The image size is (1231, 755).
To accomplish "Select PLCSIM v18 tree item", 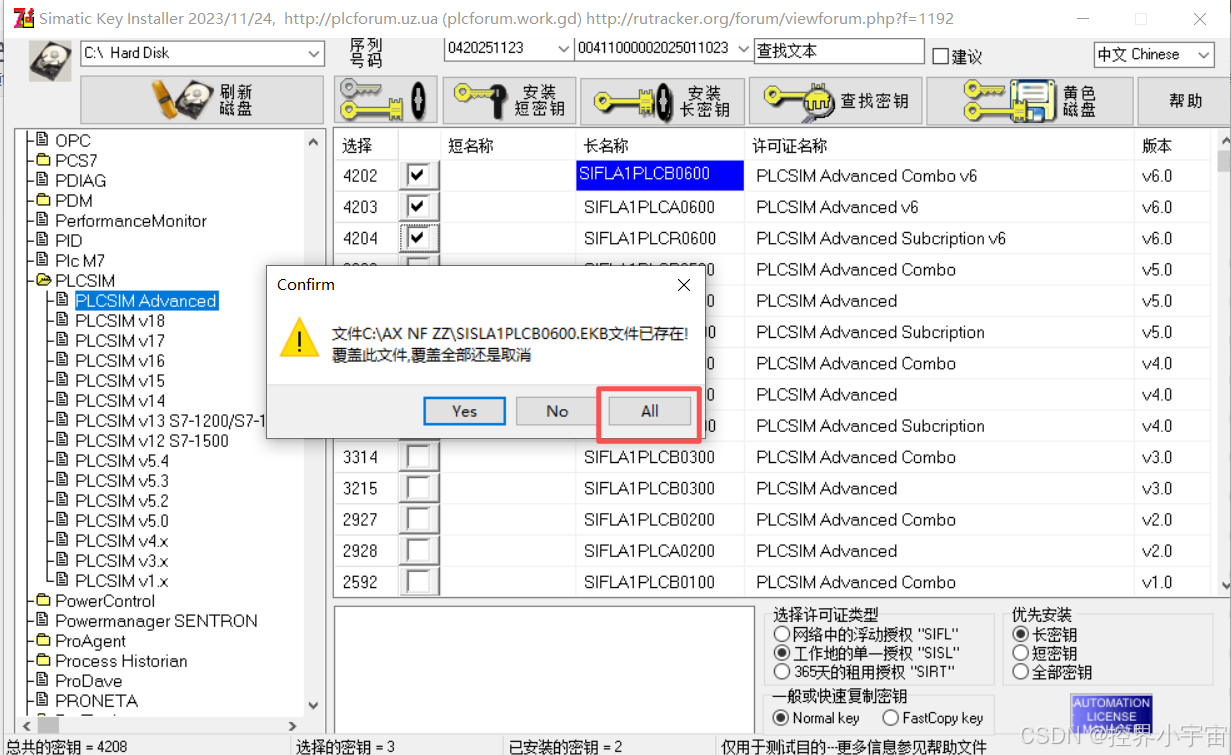I will pos(120,321).
